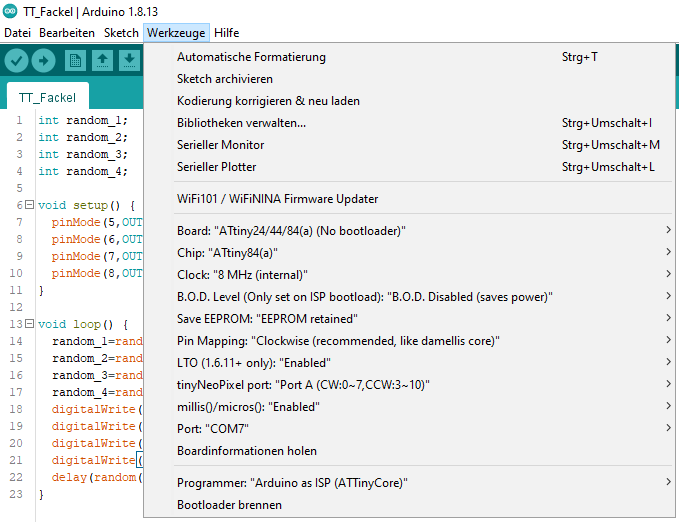Screen dimensions: 679x522
Task: Choose Kodierung korrigieren & neu laden
Action: click(x=409, y=101)
